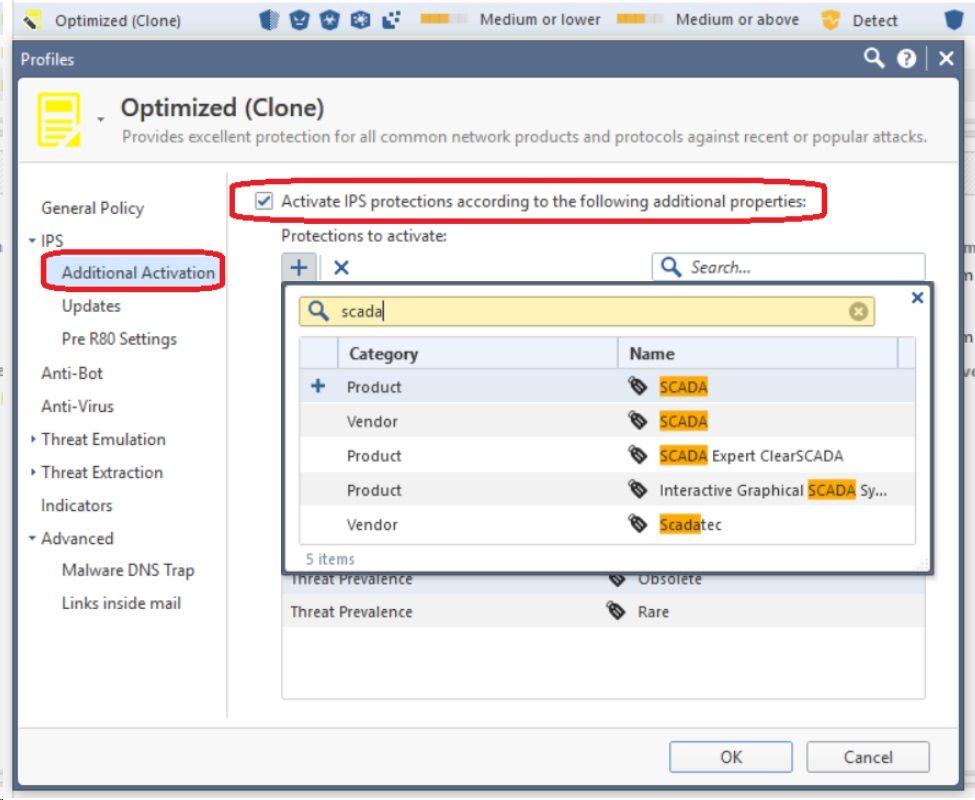Click the X remove protection icon
The height and width of the screenshot is (800, 975).
[x=341, y=267]
